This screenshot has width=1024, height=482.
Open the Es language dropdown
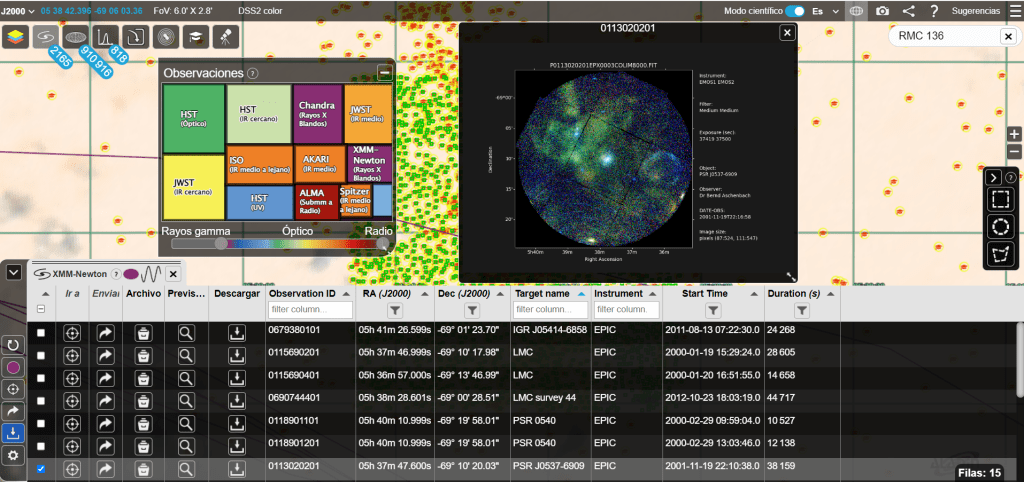click(x=824, y=11)
